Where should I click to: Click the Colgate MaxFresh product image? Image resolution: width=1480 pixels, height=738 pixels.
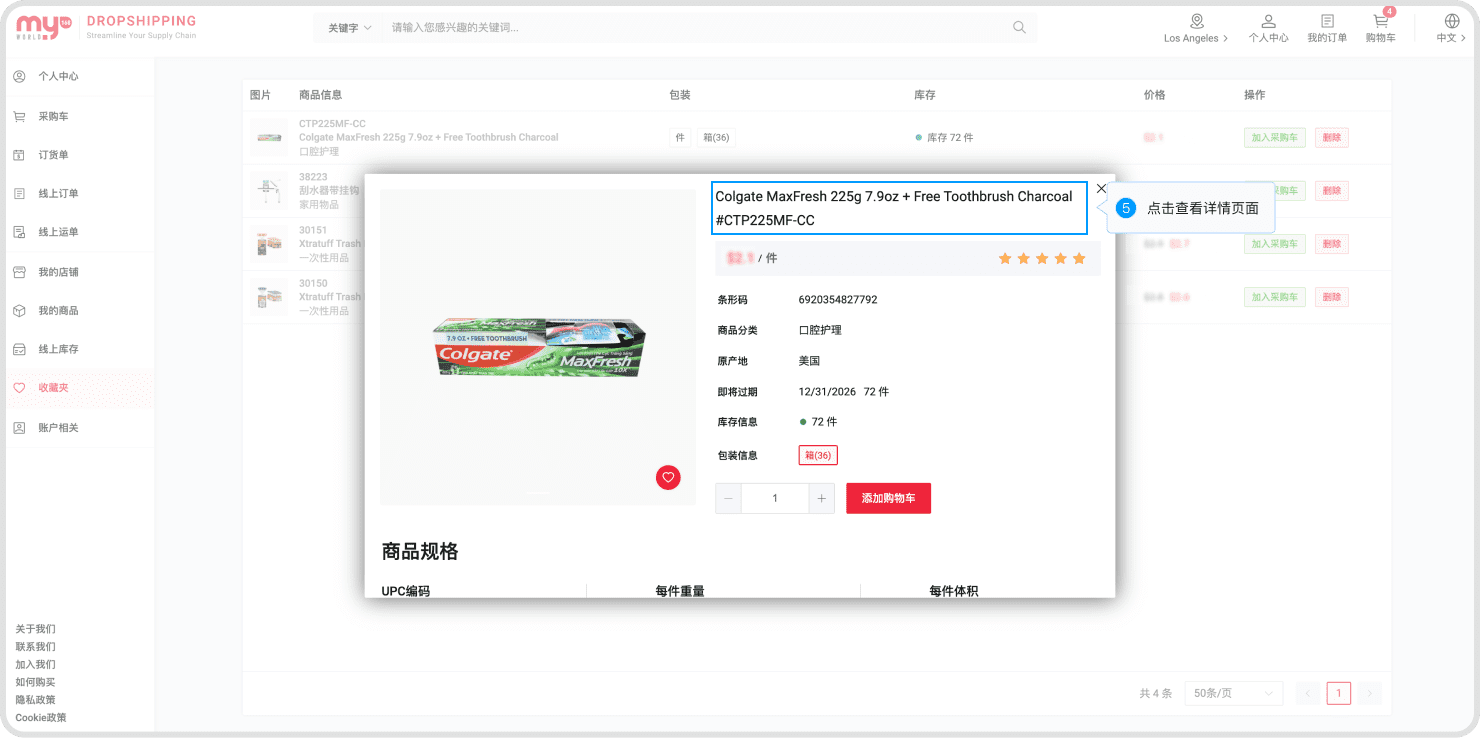point(538,347)
